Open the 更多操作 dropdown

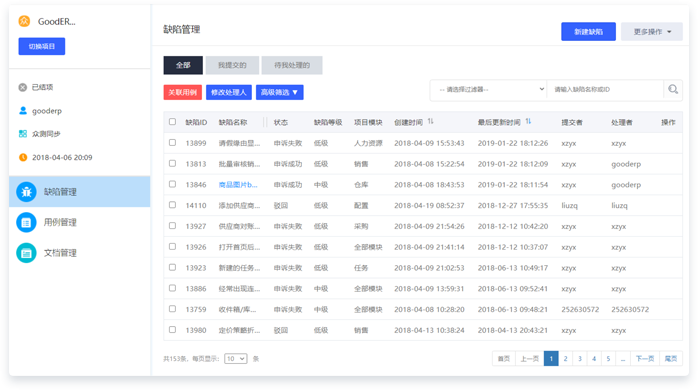(652, 32)
